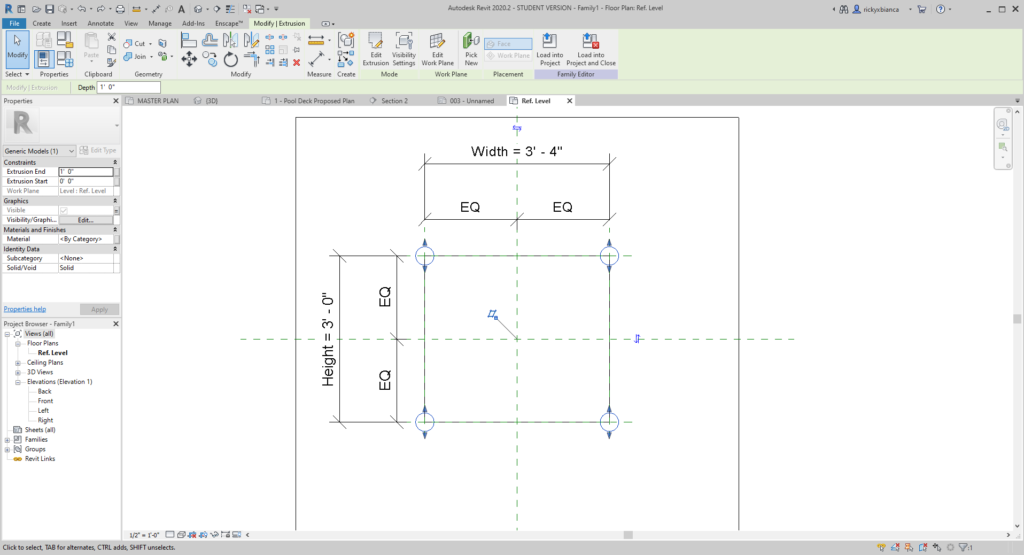The width and height of the screenshot is (1024, 555).
Task: Click the Aligned Dimension icon
Action: click(316, 59)
